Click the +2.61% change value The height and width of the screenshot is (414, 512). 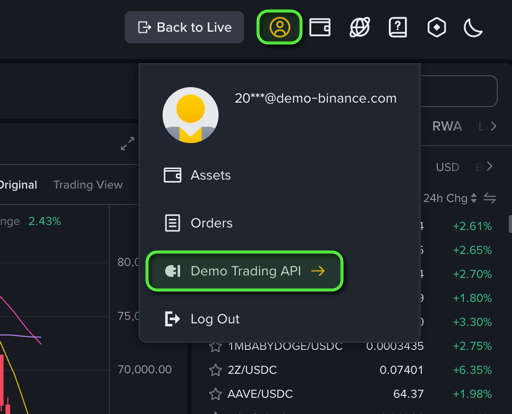point(472,226)
